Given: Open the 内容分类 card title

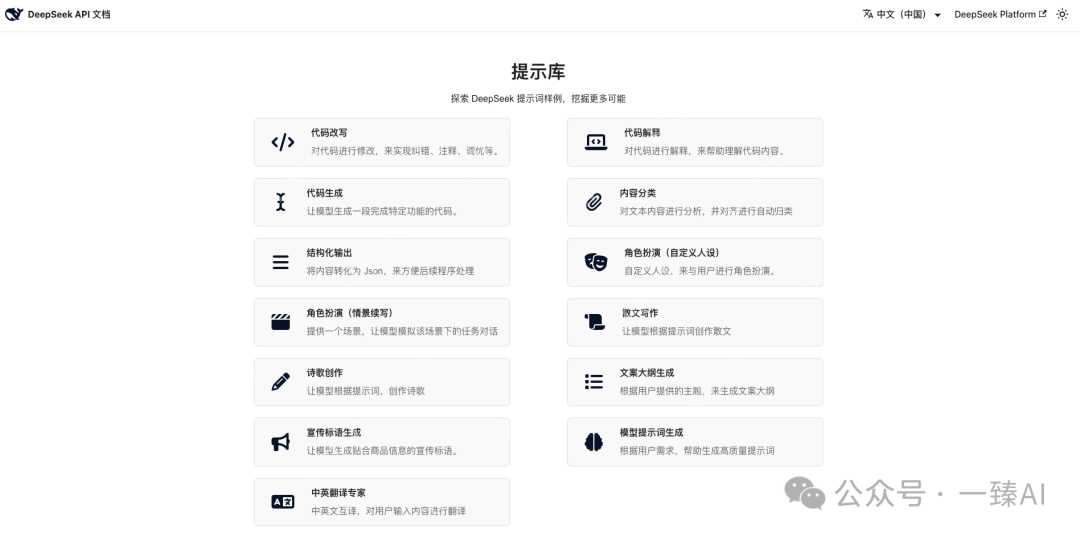Looking at the screenshot, I should pos(637,193).
